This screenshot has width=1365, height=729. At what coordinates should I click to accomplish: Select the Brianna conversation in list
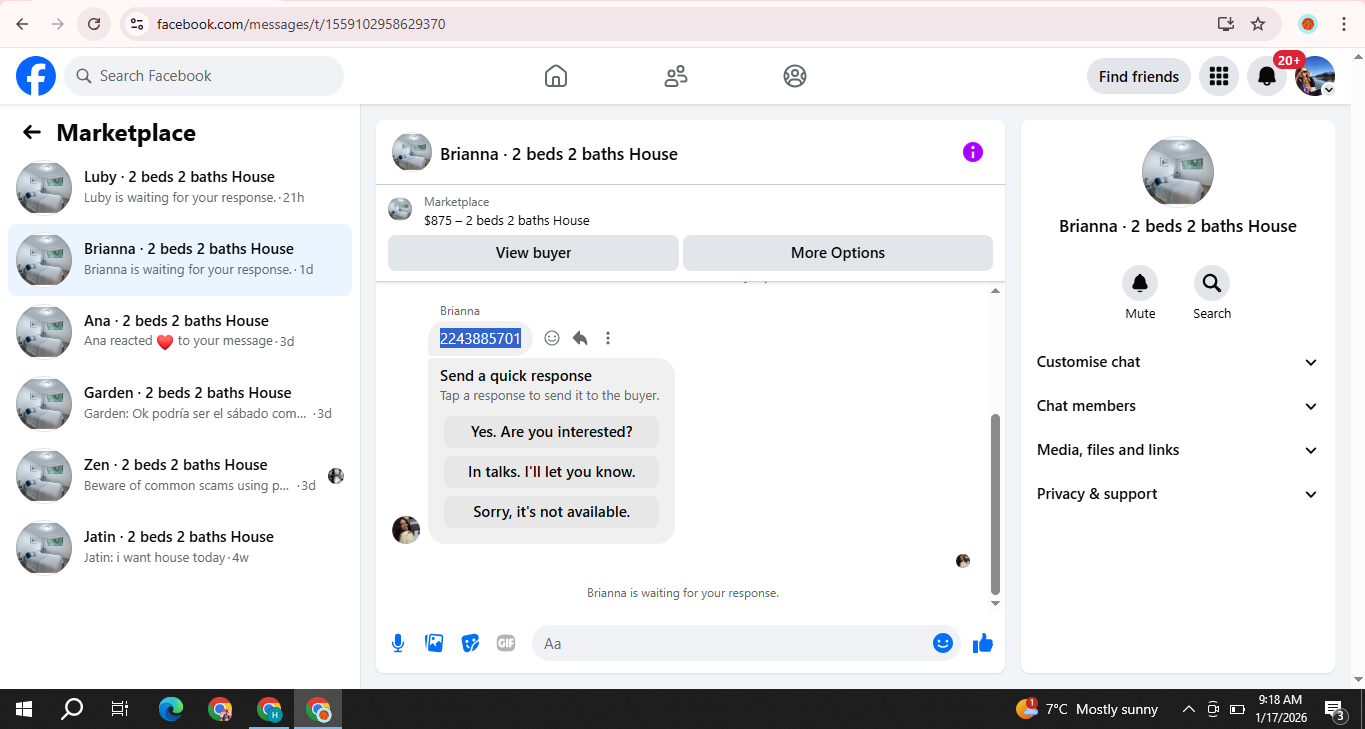tap(180, 259)
